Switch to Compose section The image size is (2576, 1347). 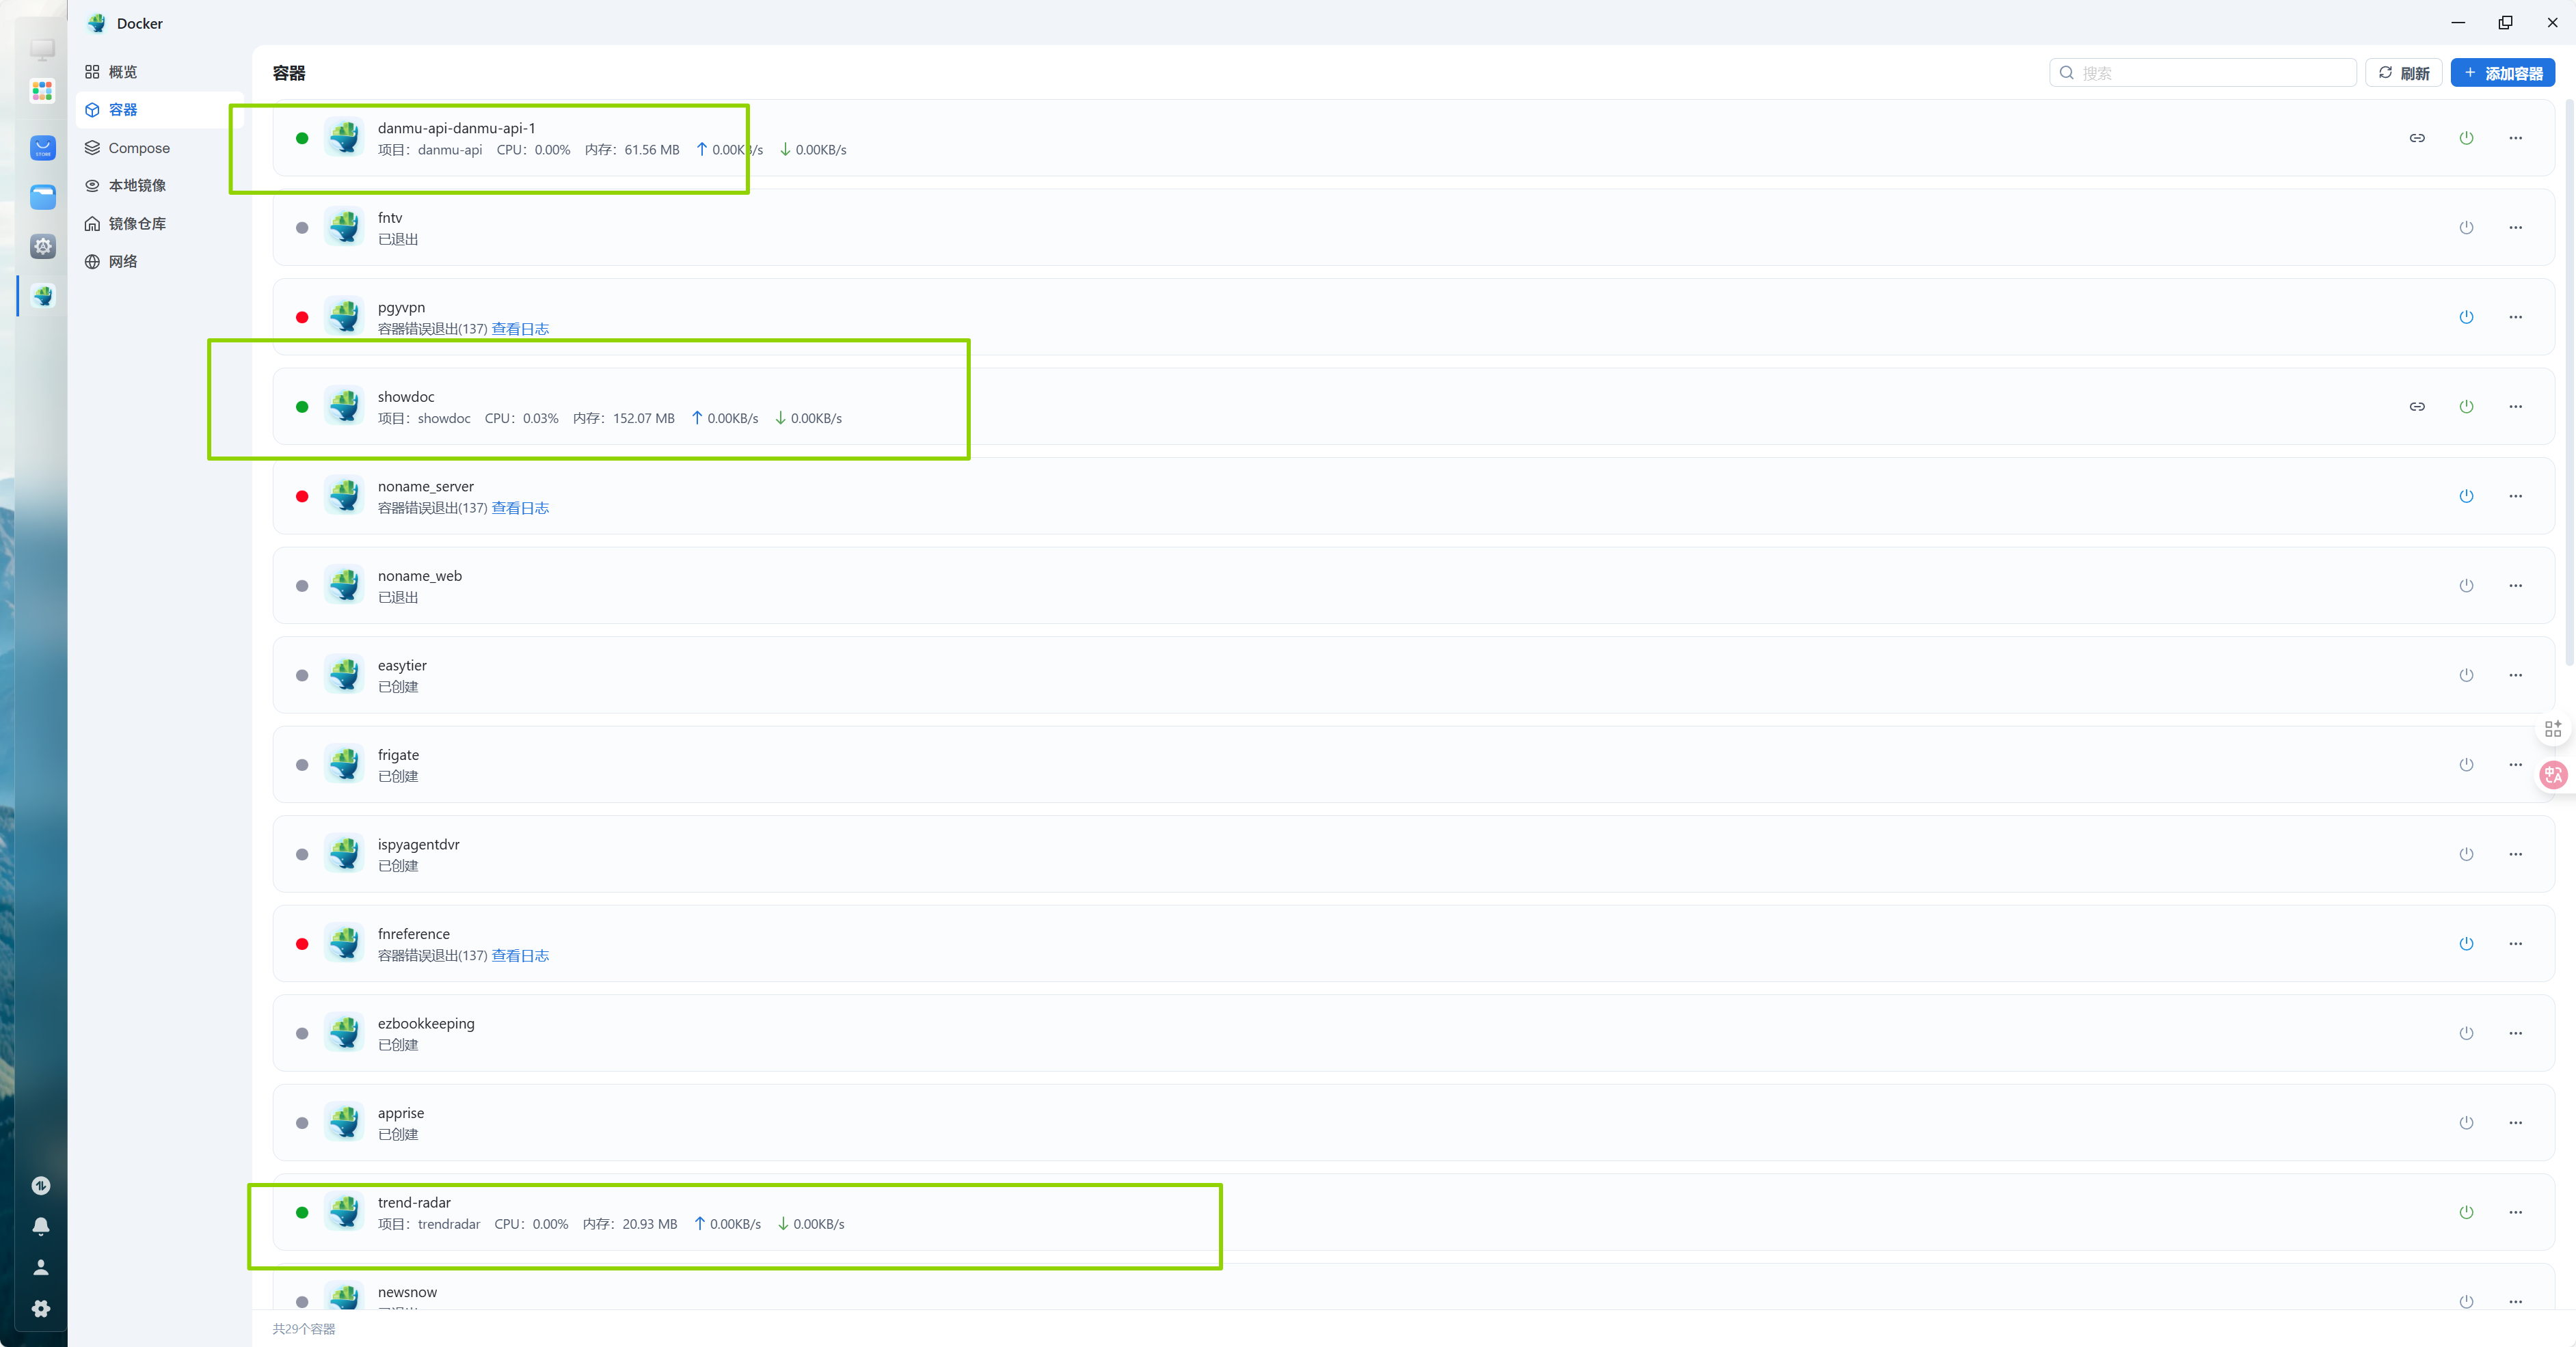click(x=139, y=148)
